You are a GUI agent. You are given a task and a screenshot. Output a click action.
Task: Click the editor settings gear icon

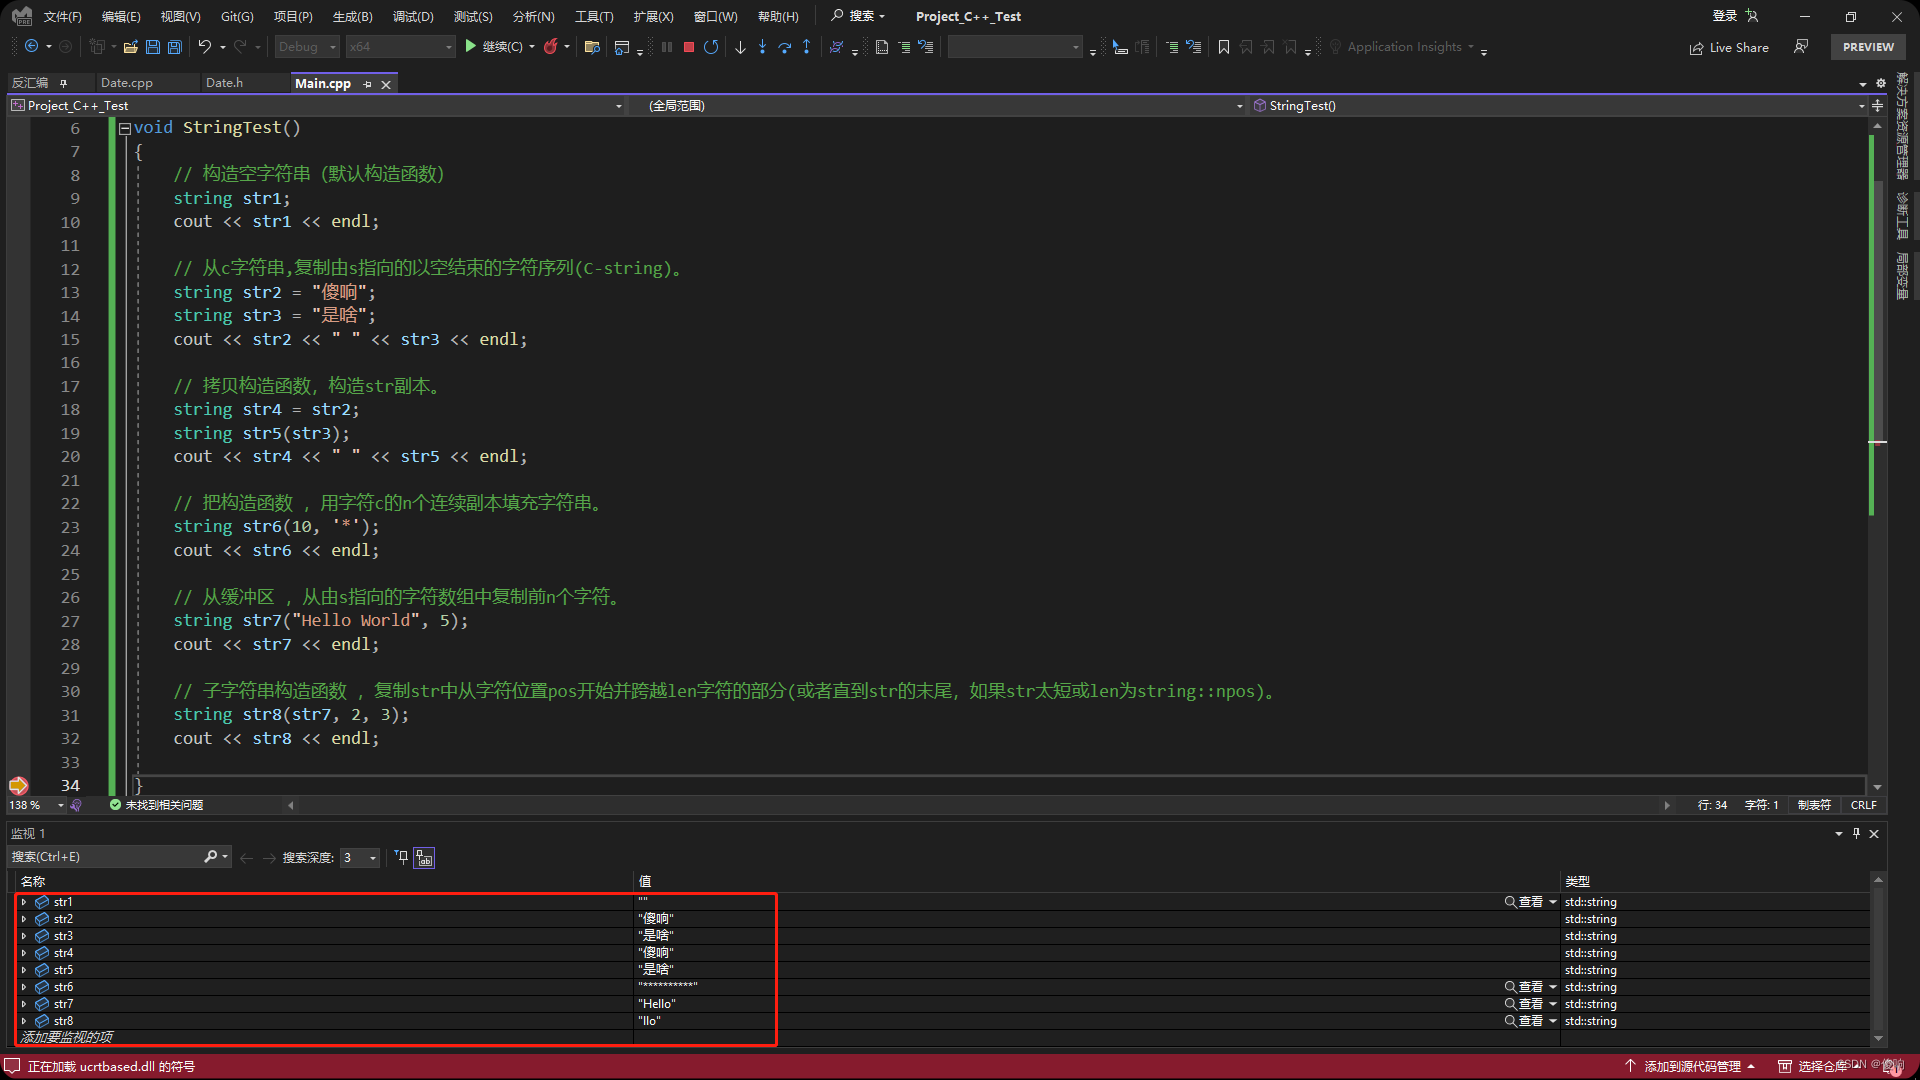(x=1880, y=84)
